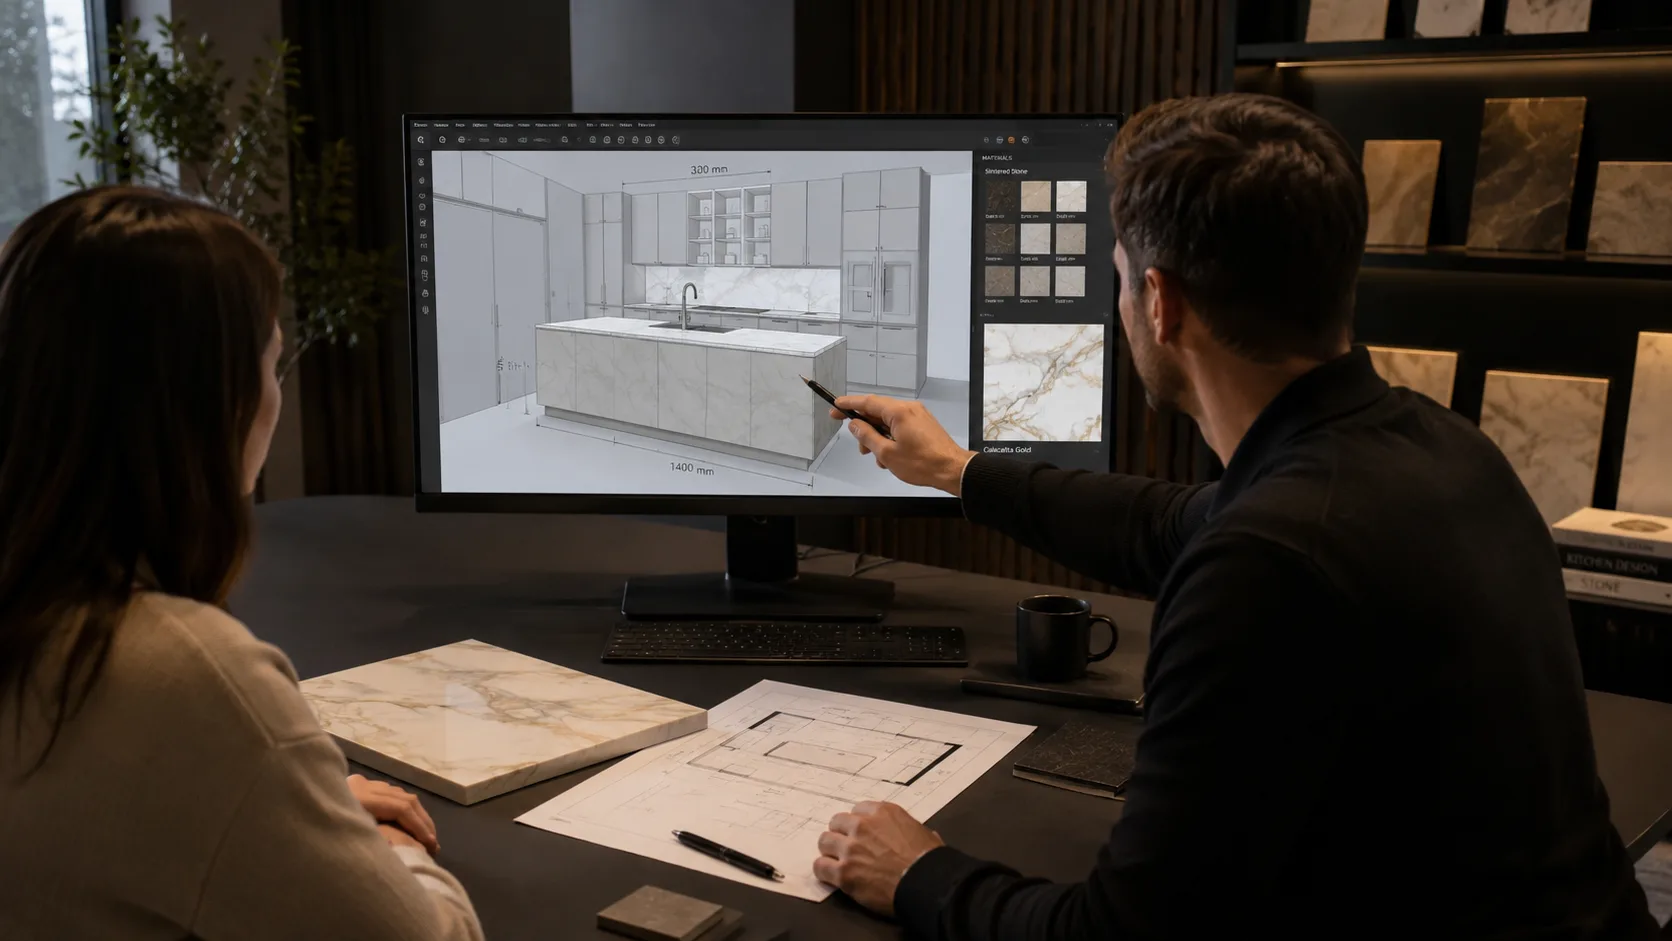Open the globe view dropdown in the toolbar
The width and height of the screenshot is (1672, 941).
point(463,140)
